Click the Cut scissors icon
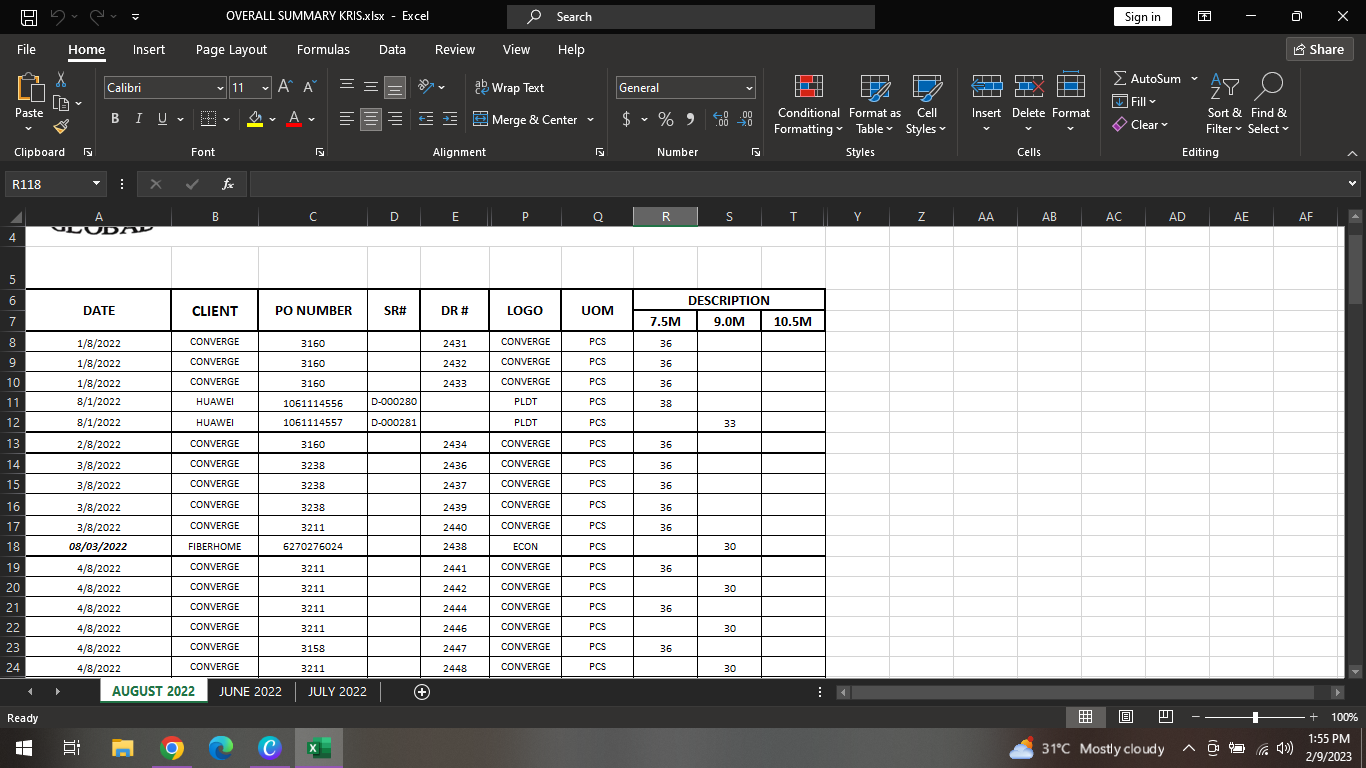This screenshot has height=768, width=1366. 61,79
